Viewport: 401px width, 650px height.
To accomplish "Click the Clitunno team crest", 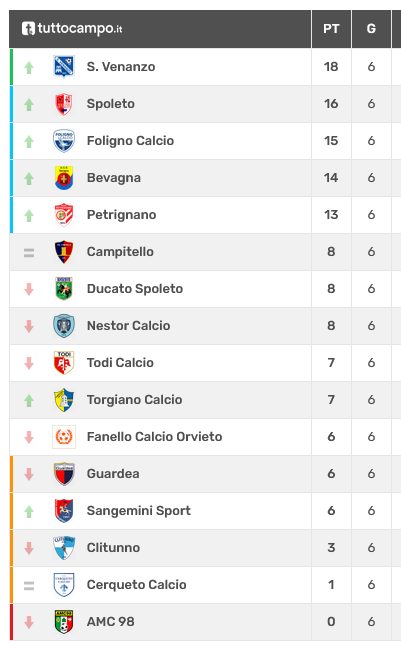I will (x=64, y=548).
